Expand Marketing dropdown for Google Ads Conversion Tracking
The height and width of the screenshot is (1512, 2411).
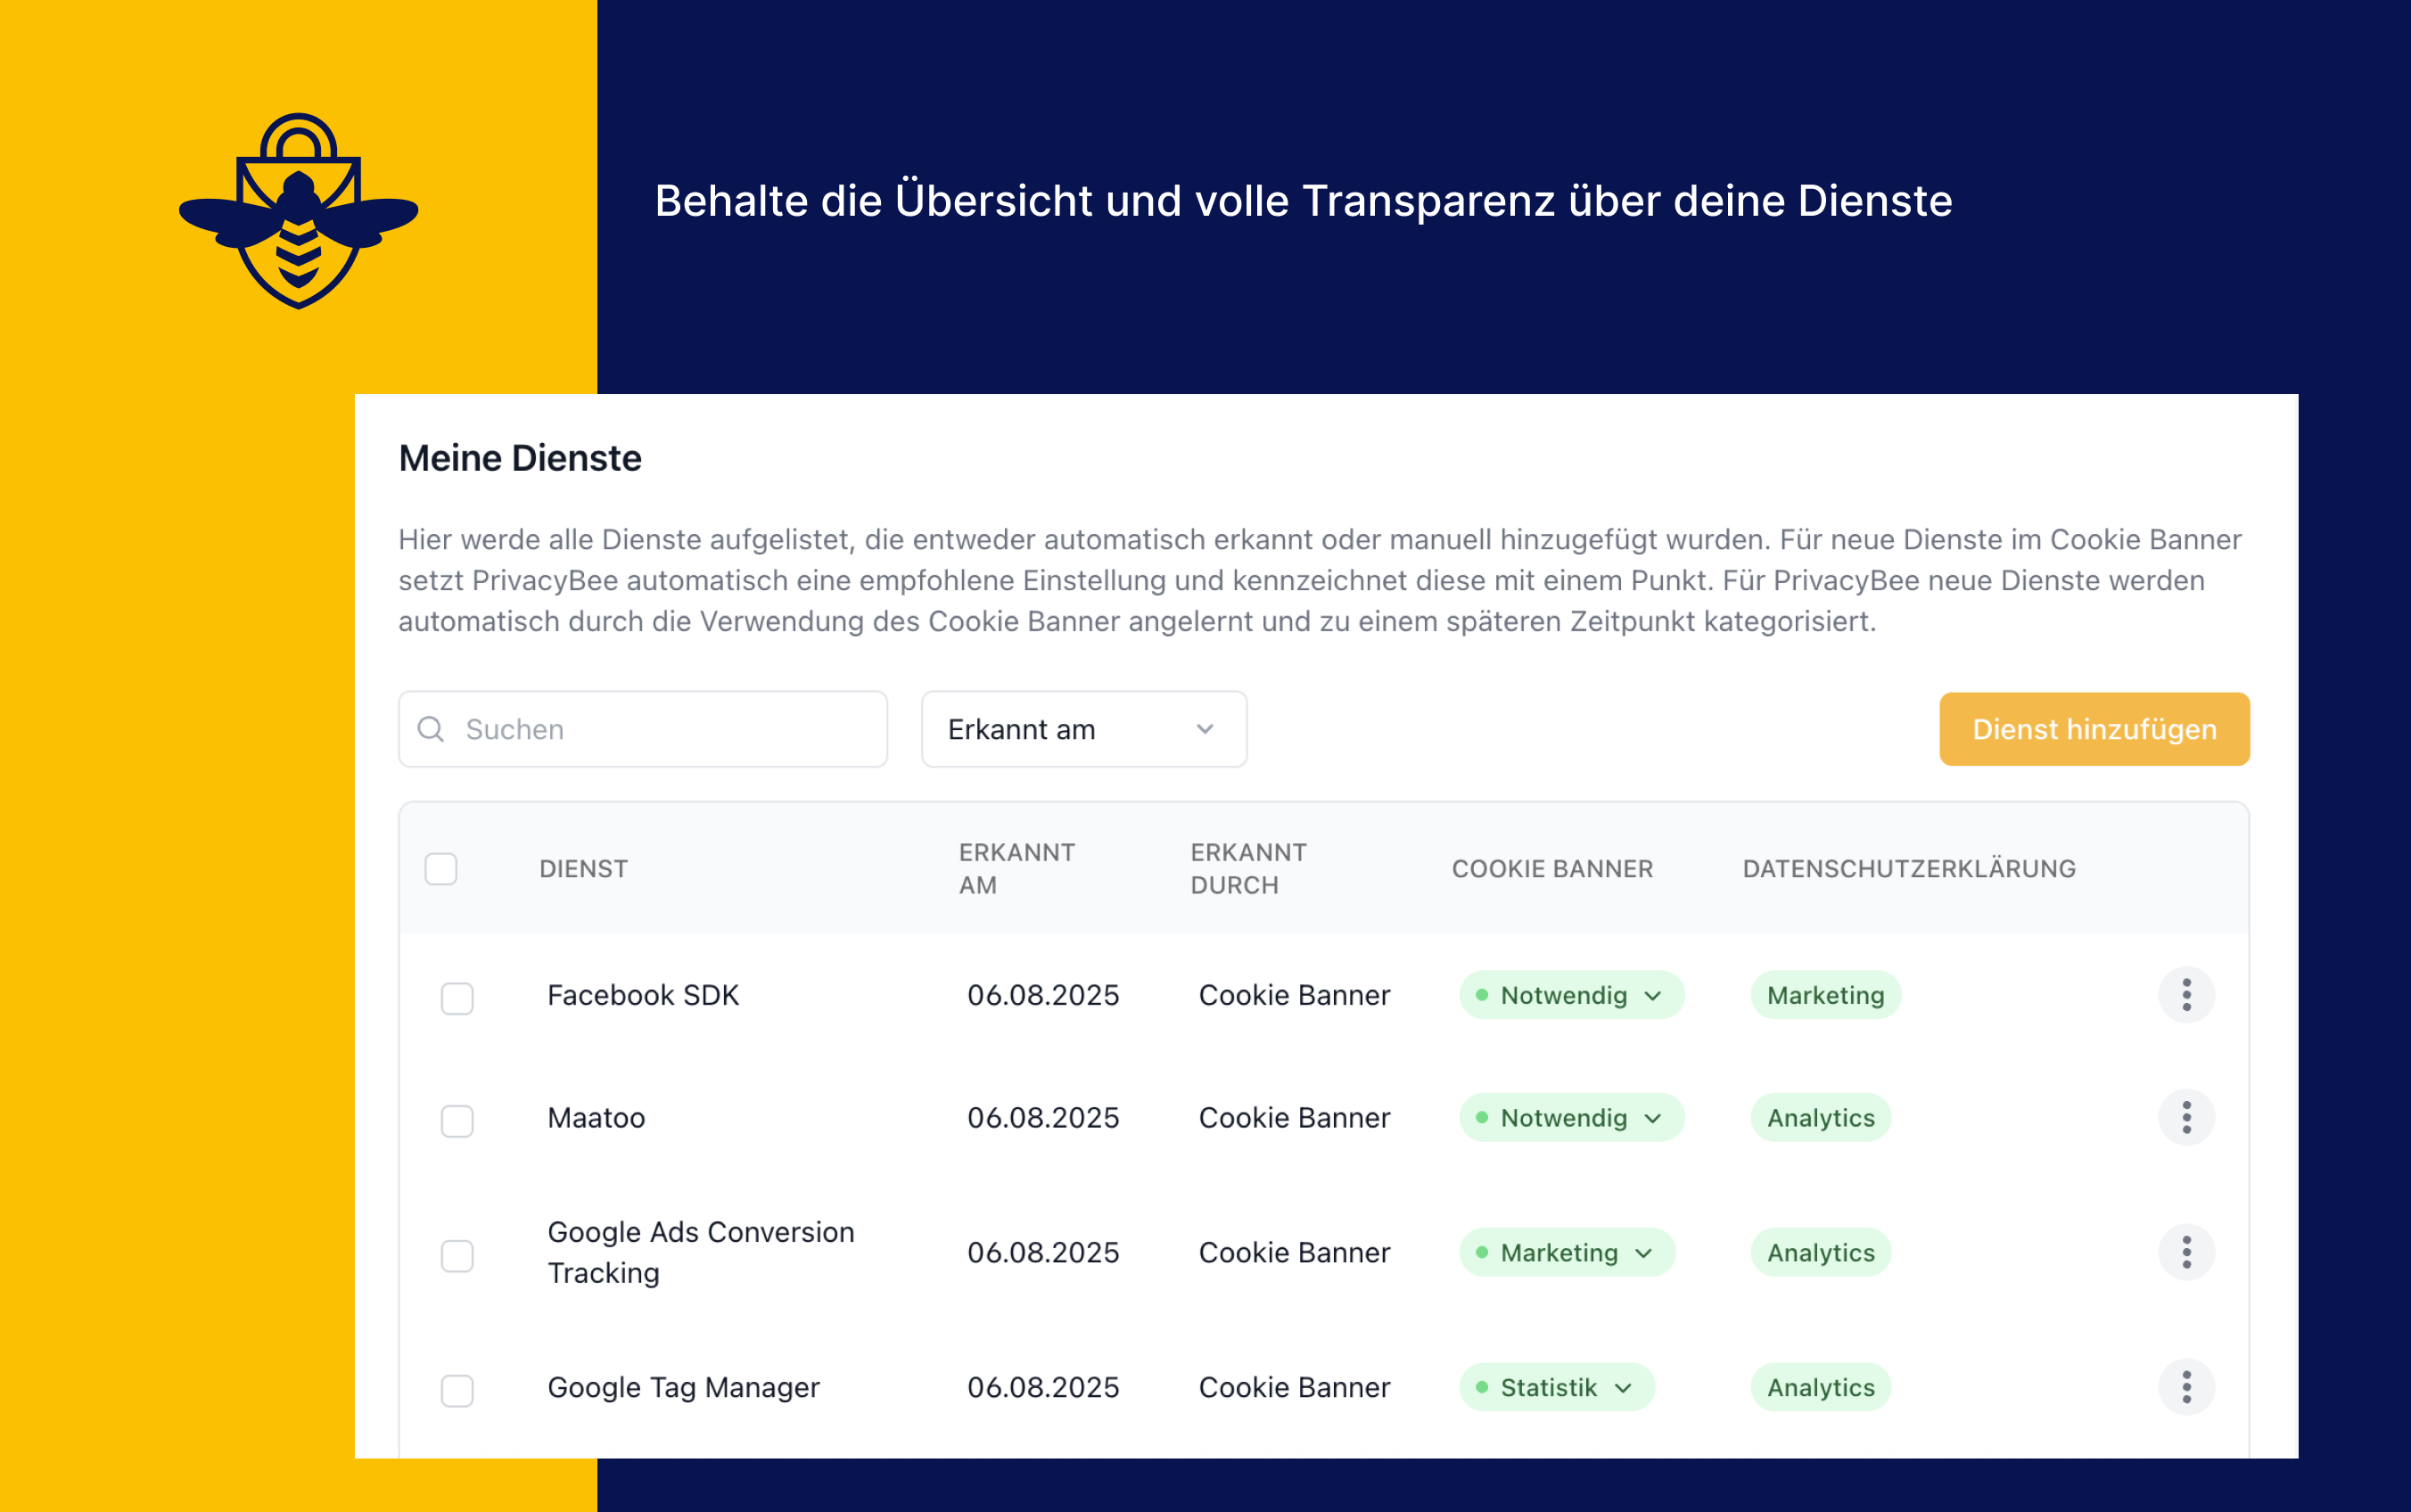[x=1567, y=1252]
